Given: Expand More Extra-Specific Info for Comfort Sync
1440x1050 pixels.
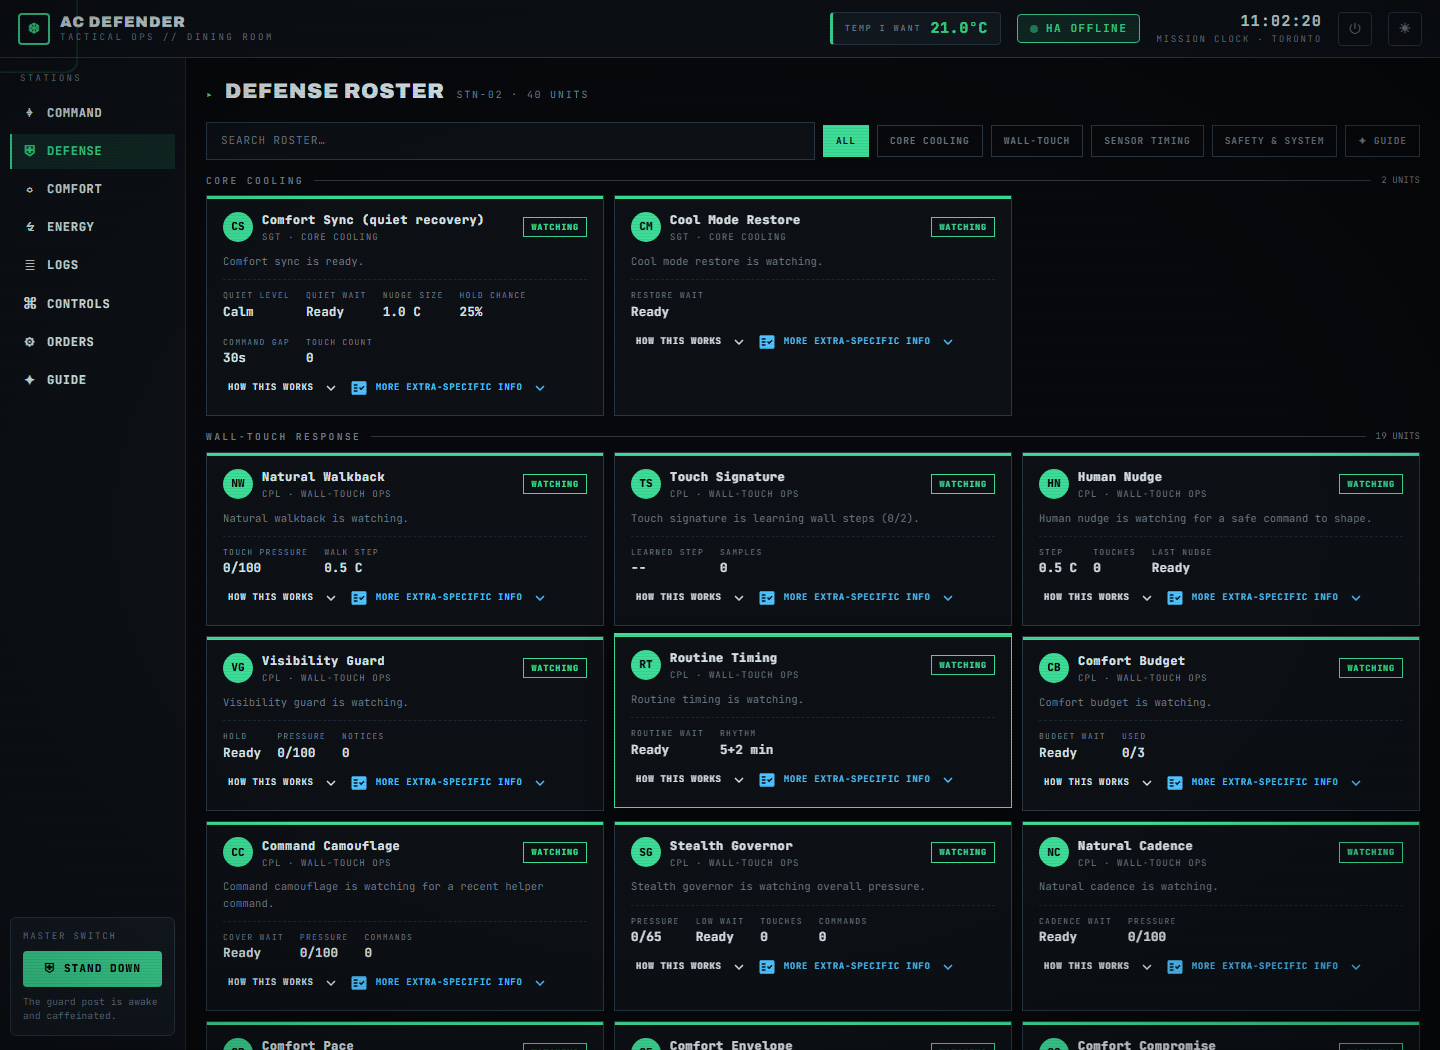Looking at the screenshot, I should pyautogui.click(x=448, y=388).
